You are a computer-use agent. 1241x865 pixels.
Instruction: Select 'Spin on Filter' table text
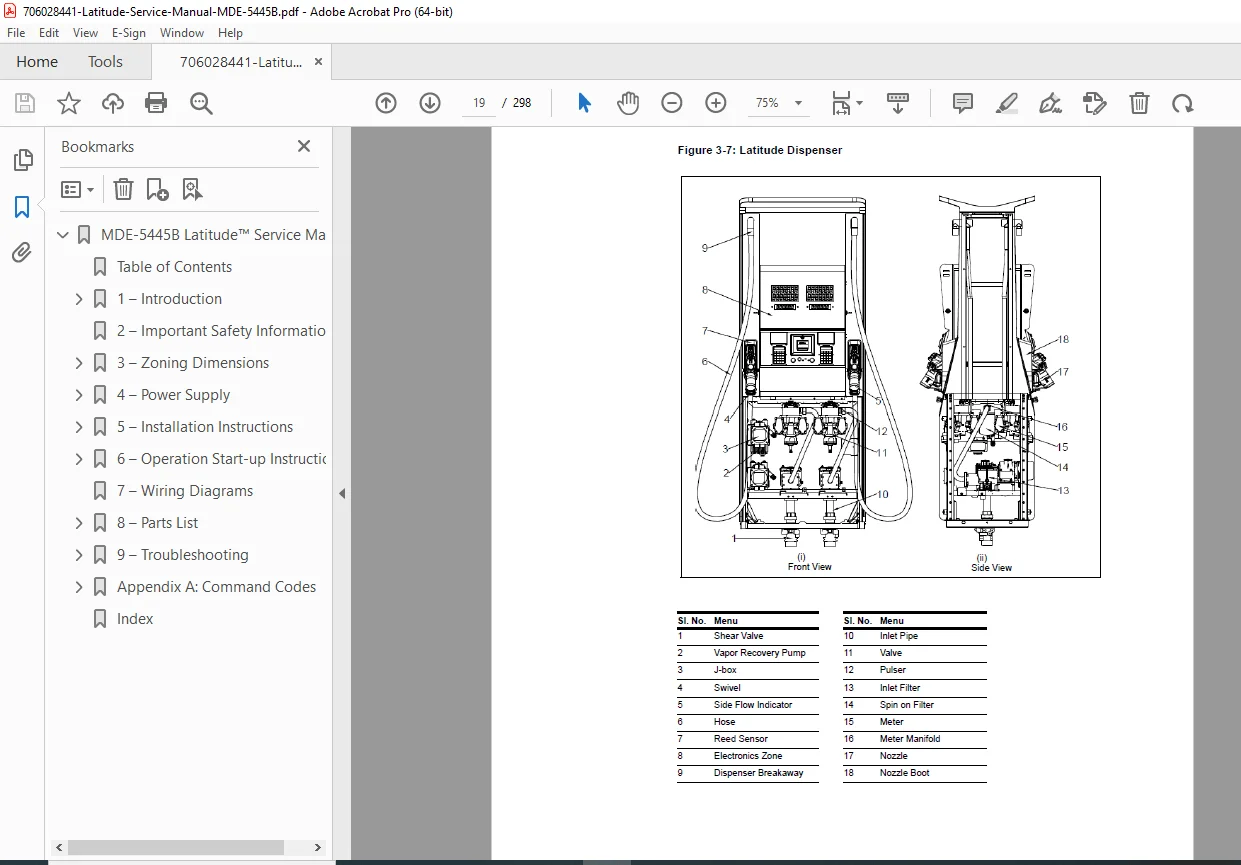(906, 705)
